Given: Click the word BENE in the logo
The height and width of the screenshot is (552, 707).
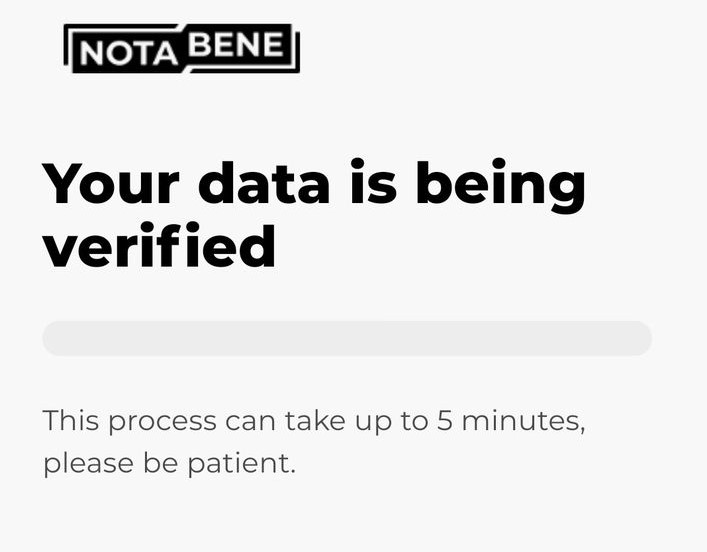Looking at the screenshot, I should [236, 44].
